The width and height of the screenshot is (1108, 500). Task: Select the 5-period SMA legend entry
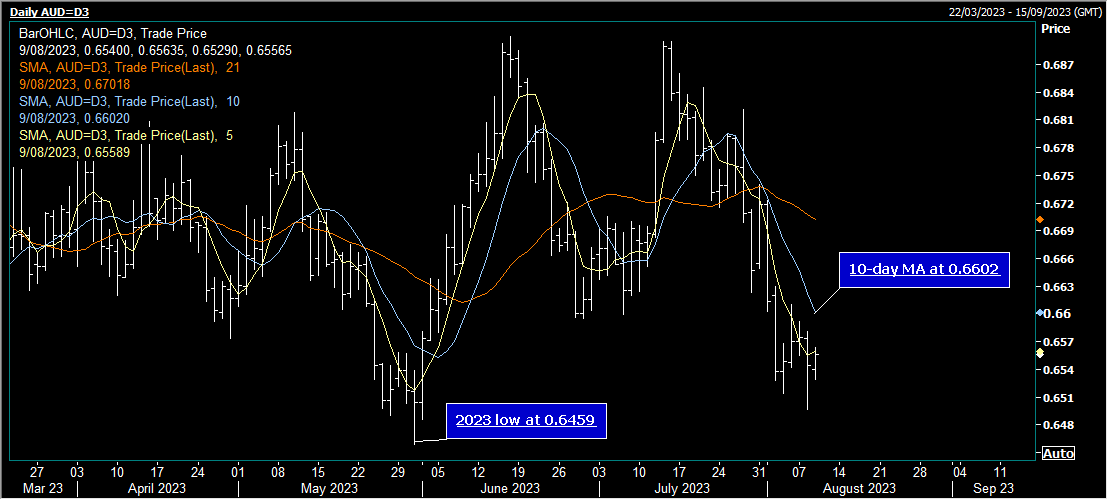pyautogui.click(x=126, y=136)
